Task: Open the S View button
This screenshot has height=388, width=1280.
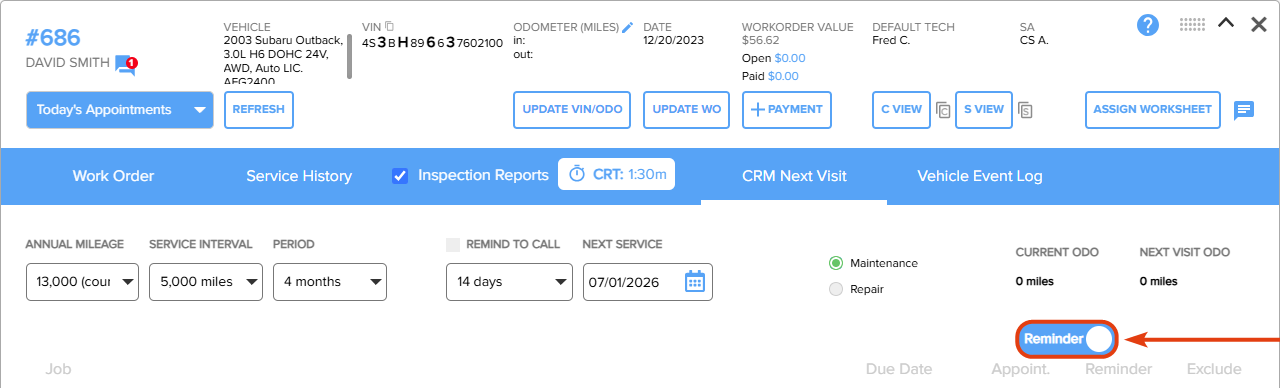Action: (x=983, y=110)
